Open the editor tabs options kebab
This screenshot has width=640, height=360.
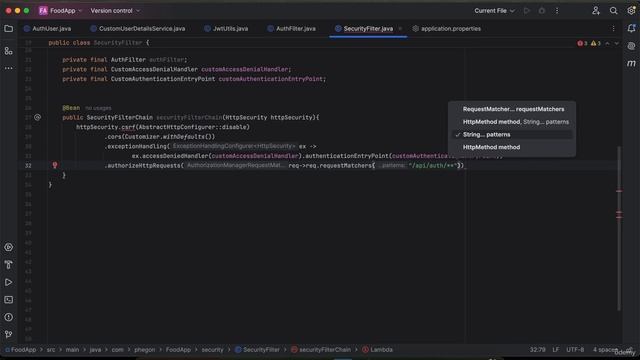613,29
